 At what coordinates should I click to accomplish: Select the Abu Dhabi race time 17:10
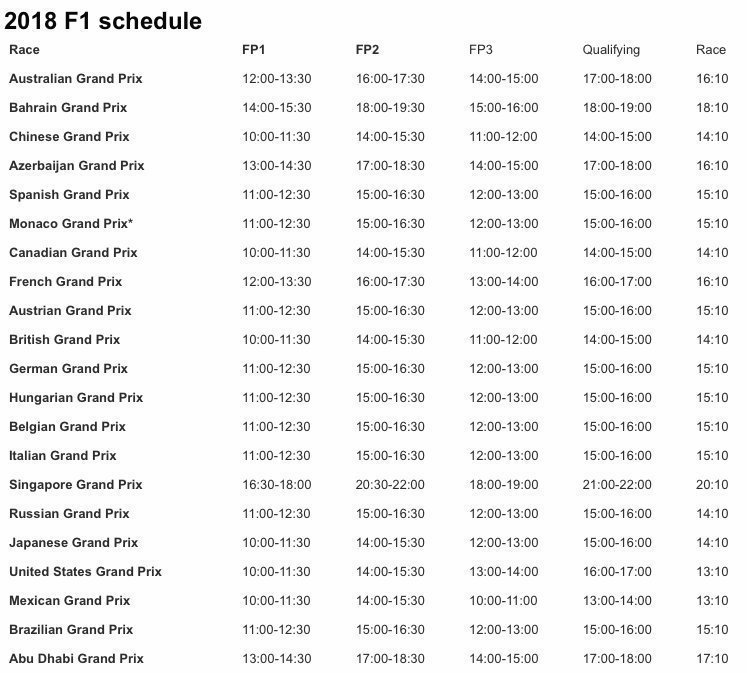(x=712, y=658)
